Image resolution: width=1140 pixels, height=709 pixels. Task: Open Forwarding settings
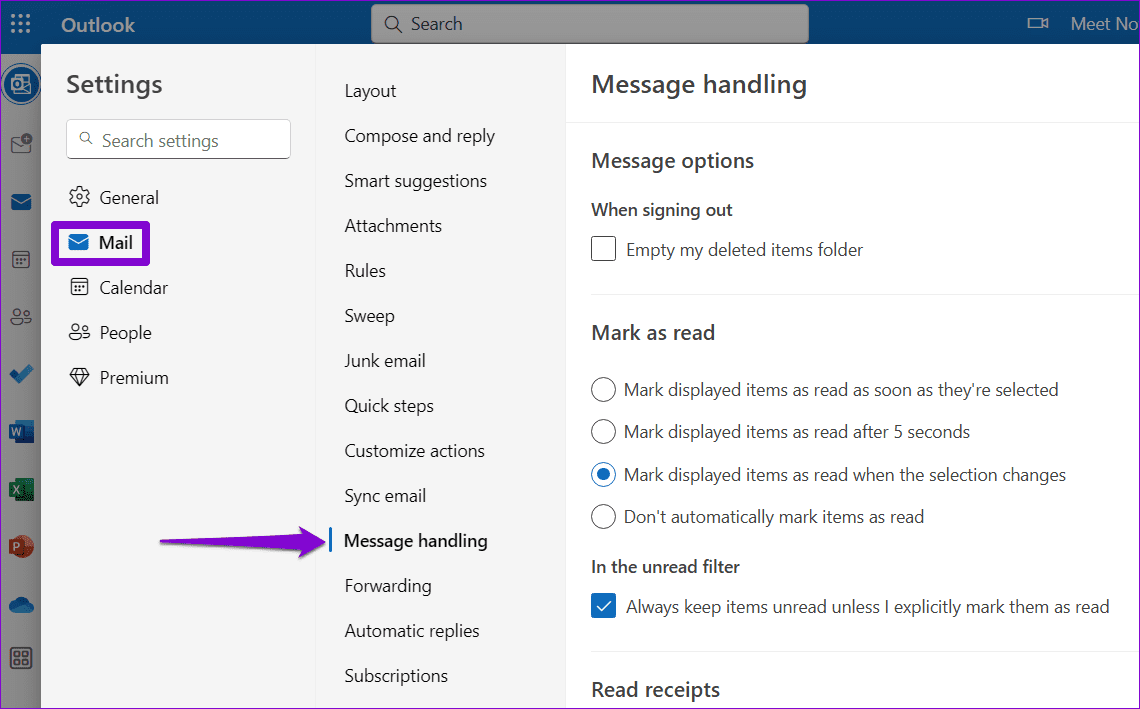click(387, 585)
